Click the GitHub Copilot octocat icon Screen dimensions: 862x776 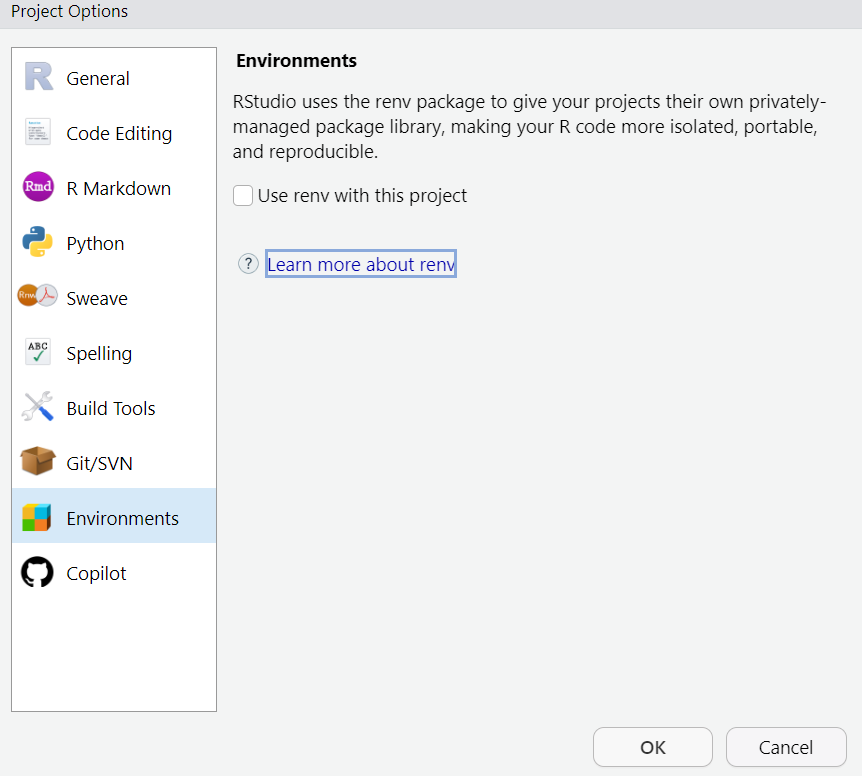tap(38, 572)
